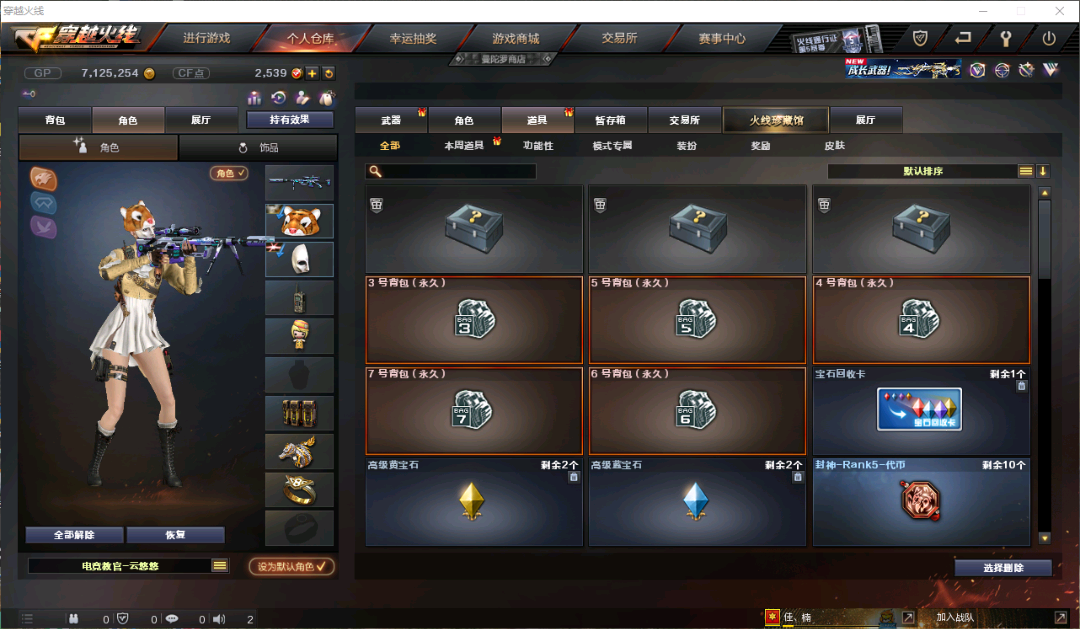Open settings via the wrench icon
The height and width of the screenshot is (629, 1080).
[1006, 39]
